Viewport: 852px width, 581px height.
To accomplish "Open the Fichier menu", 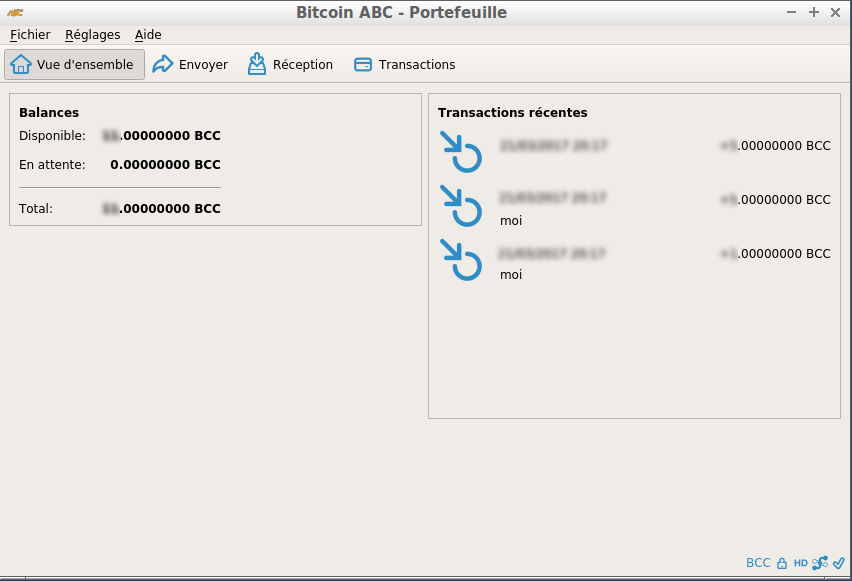I will pyautogui.click(x=30, y=35).
